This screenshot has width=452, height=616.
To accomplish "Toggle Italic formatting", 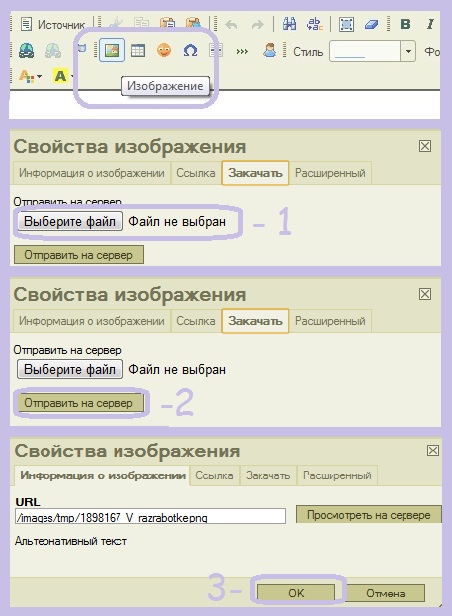I will [430, 24].
